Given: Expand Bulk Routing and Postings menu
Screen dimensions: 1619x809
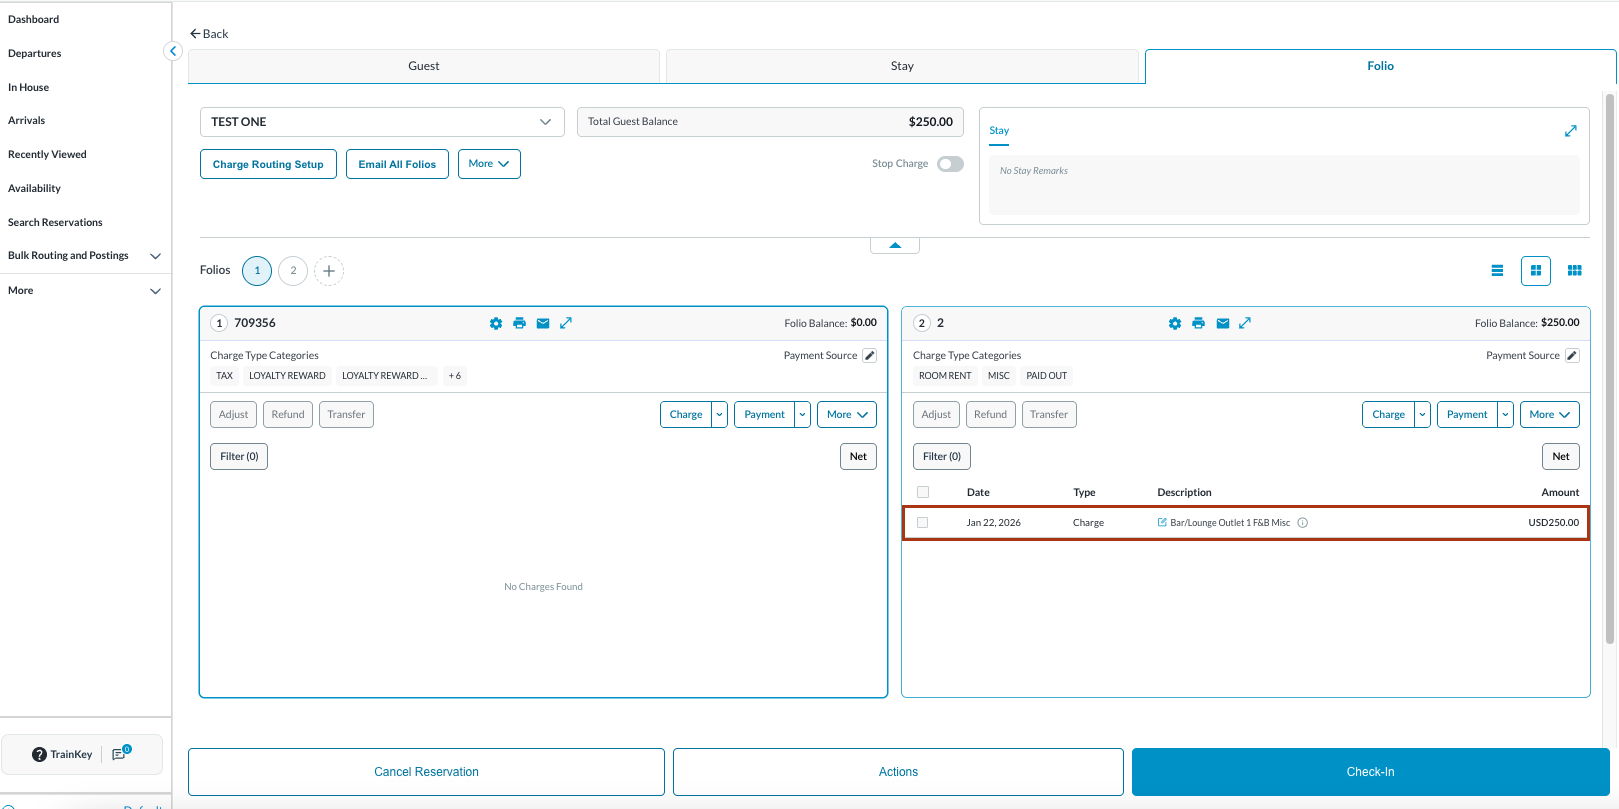Looking at the screenshot, I should point(155,256).
